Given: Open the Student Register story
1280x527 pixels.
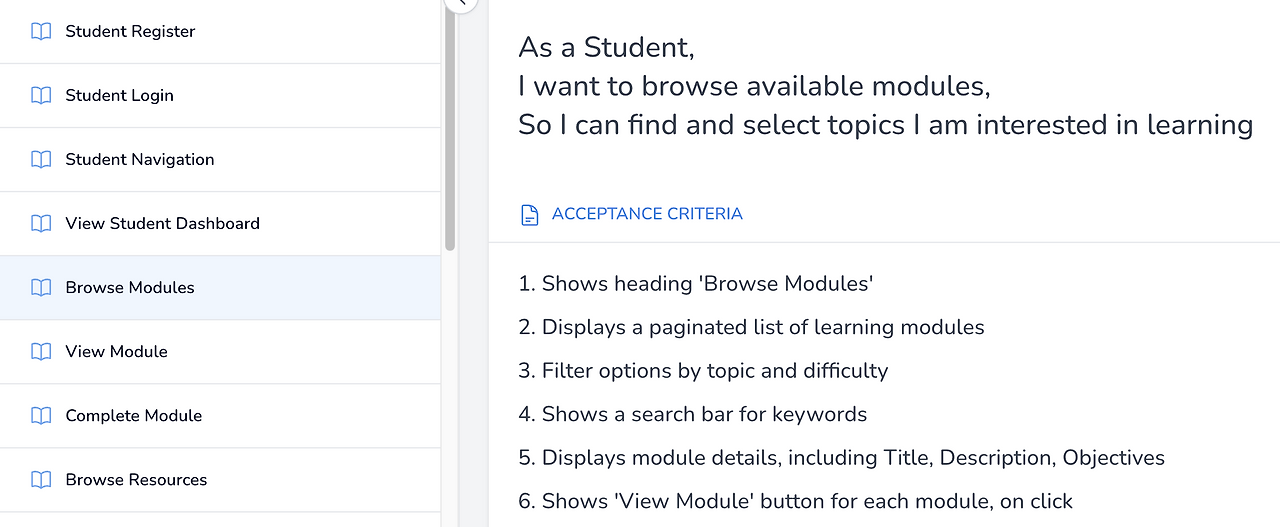Looking at the screenshot, I should (130, 32).
